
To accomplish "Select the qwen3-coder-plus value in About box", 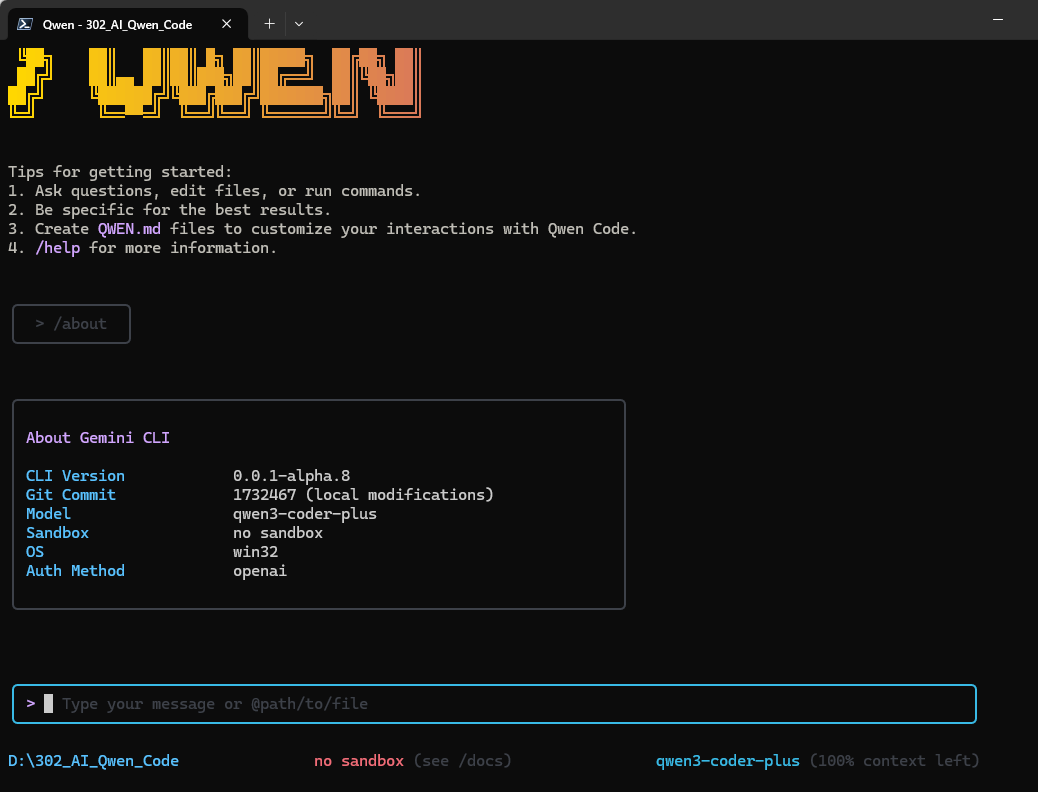I will coord(305,515).
